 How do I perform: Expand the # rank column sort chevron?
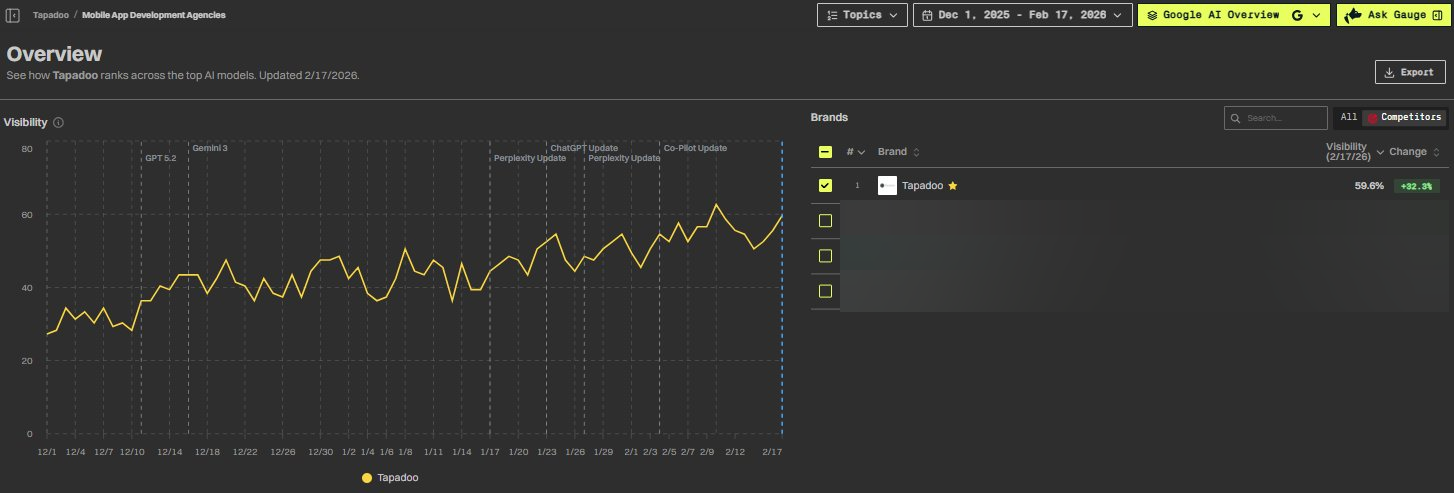[x=862, y=152]
